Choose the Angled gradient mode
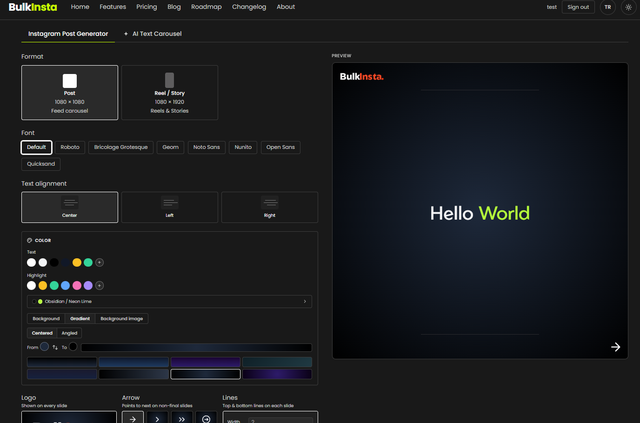 pos(69,333)
